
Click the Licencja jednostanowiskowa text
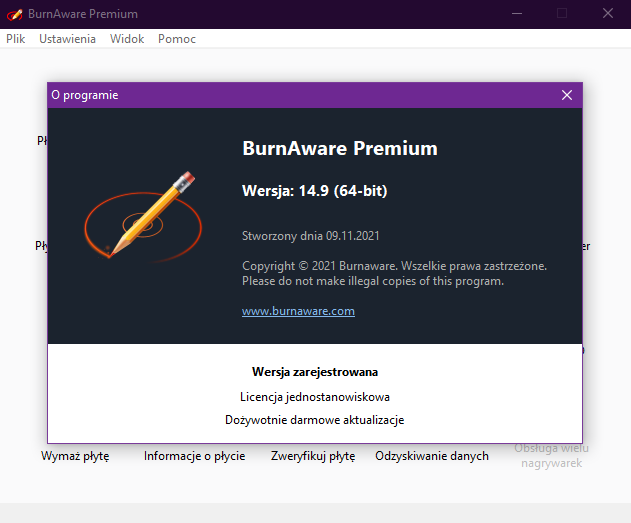tap(315, 397)
